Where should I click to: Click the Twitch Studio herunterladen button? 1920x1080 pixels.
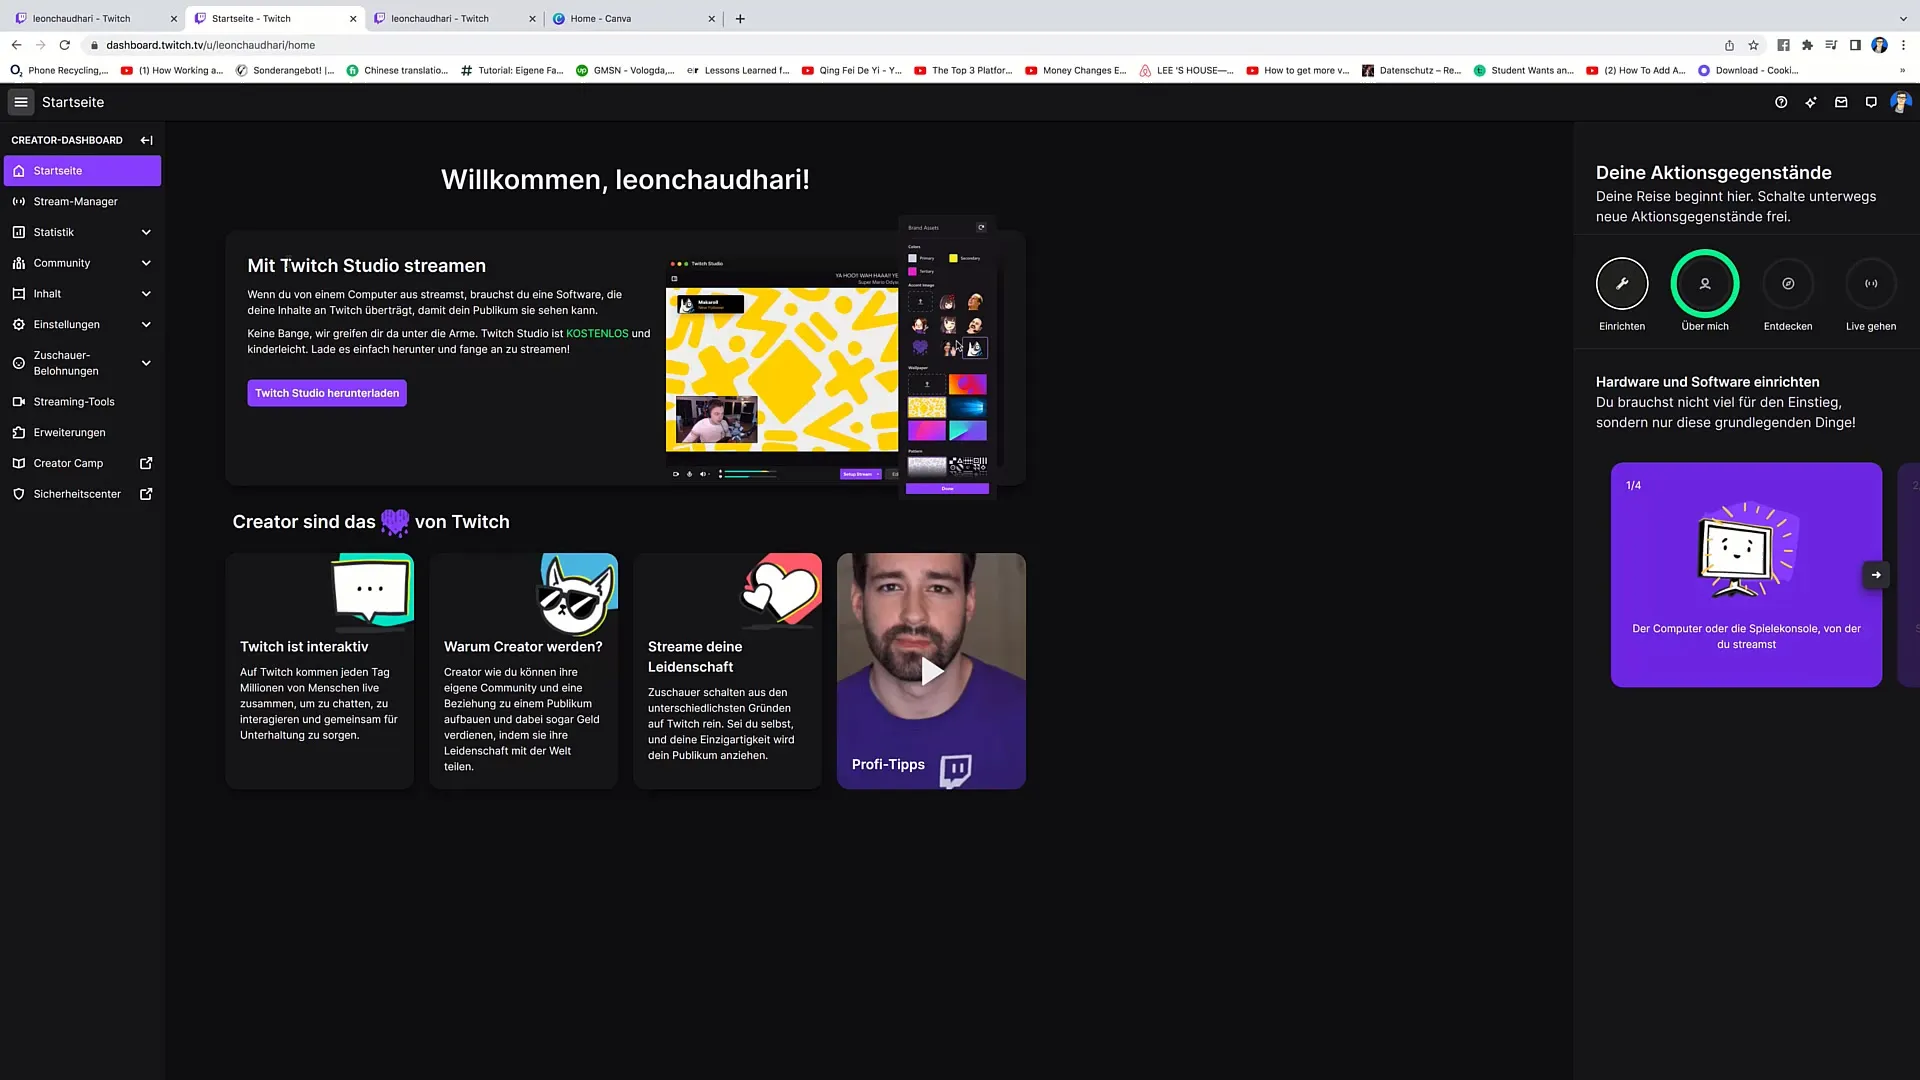click(326, 392)
